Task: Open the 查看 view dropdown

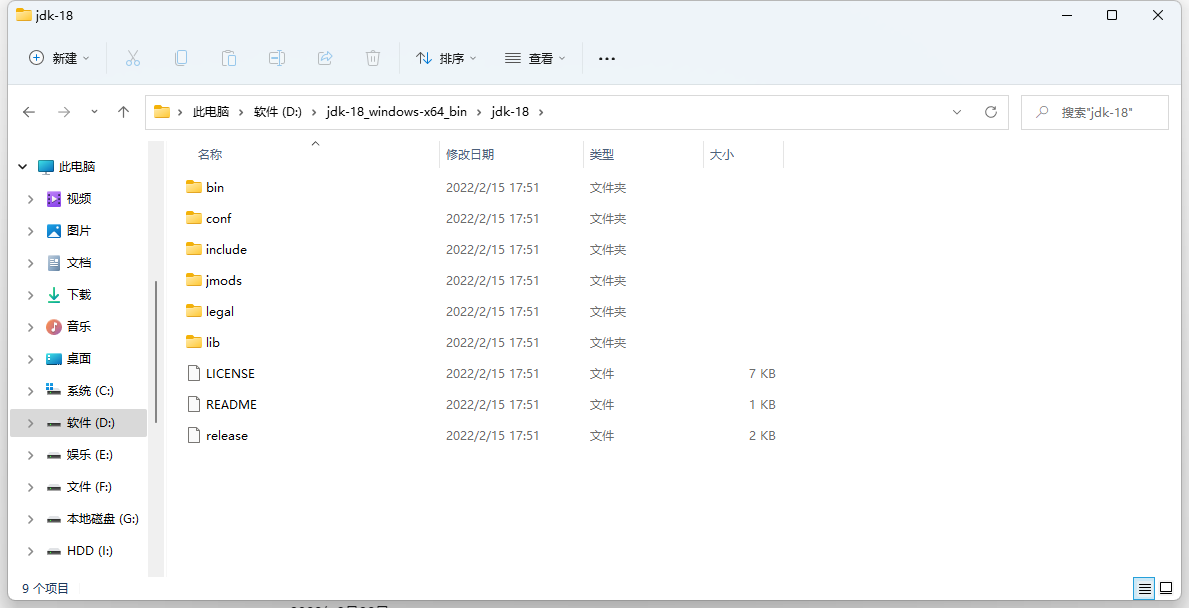Action: (x=536, y=58)
